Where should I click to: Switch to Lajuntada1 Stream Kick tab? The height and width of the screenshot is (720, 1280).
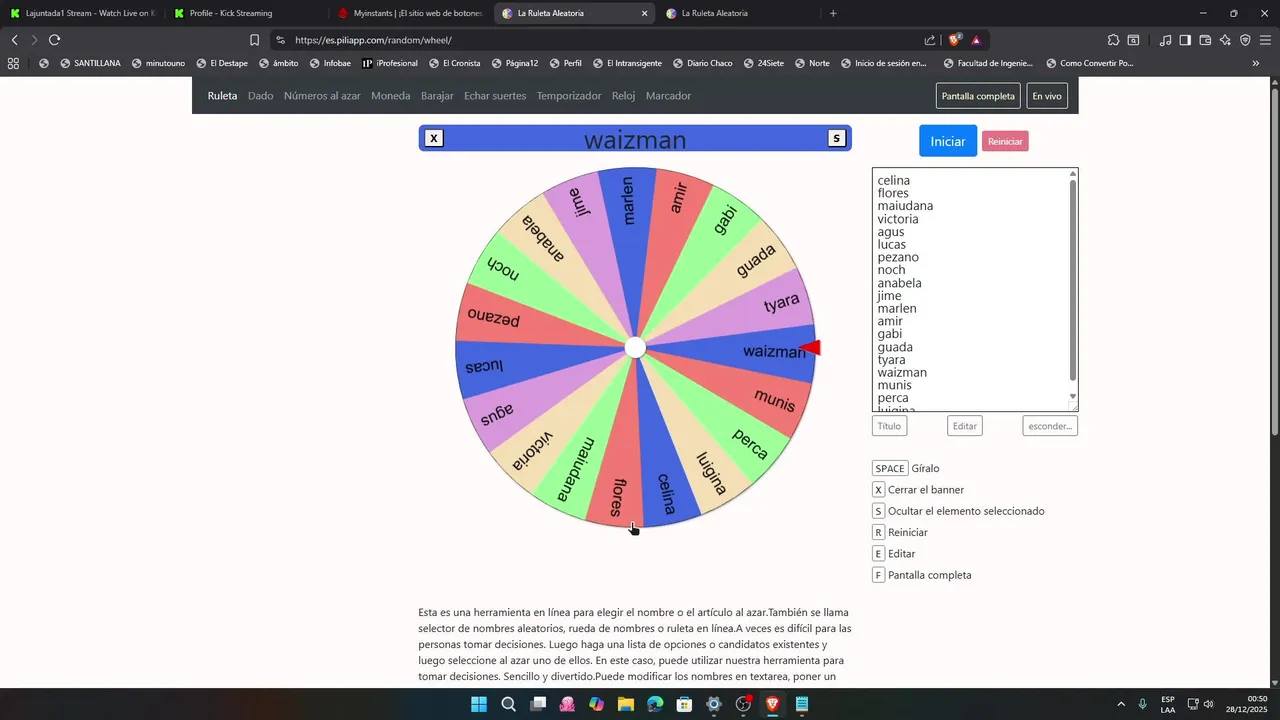[x=81, y=13]
